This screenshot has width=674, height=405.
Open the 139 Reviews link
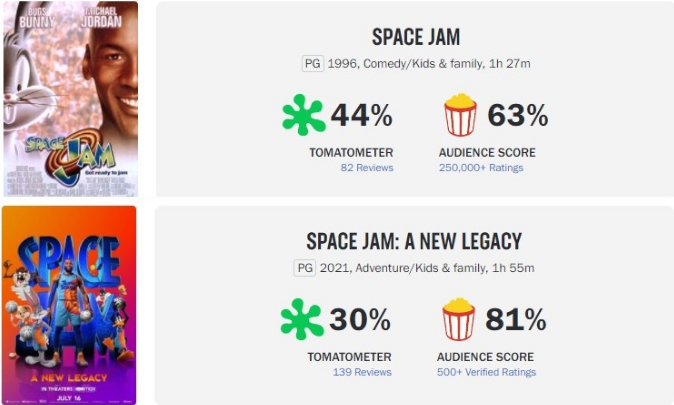coord(362,372)
